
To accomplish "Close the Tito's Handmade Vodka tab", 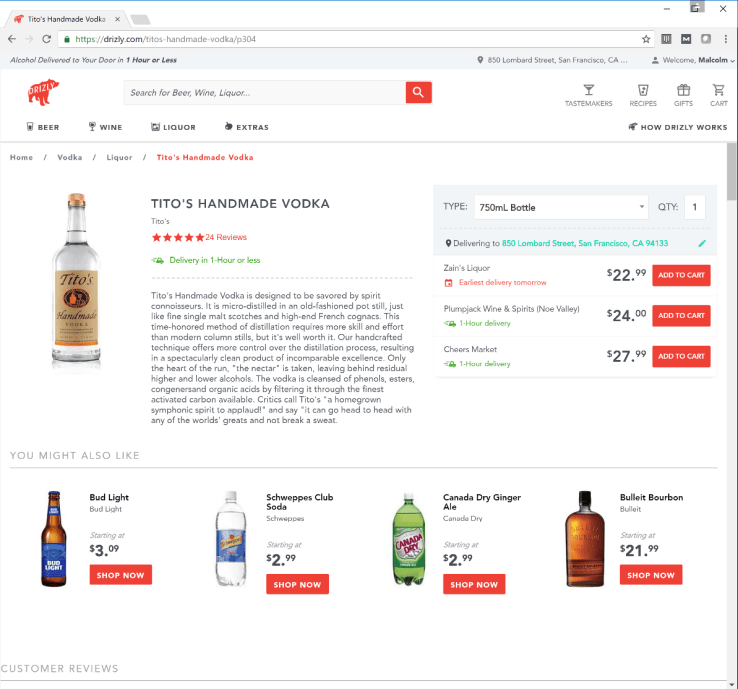I will (117, 19).
